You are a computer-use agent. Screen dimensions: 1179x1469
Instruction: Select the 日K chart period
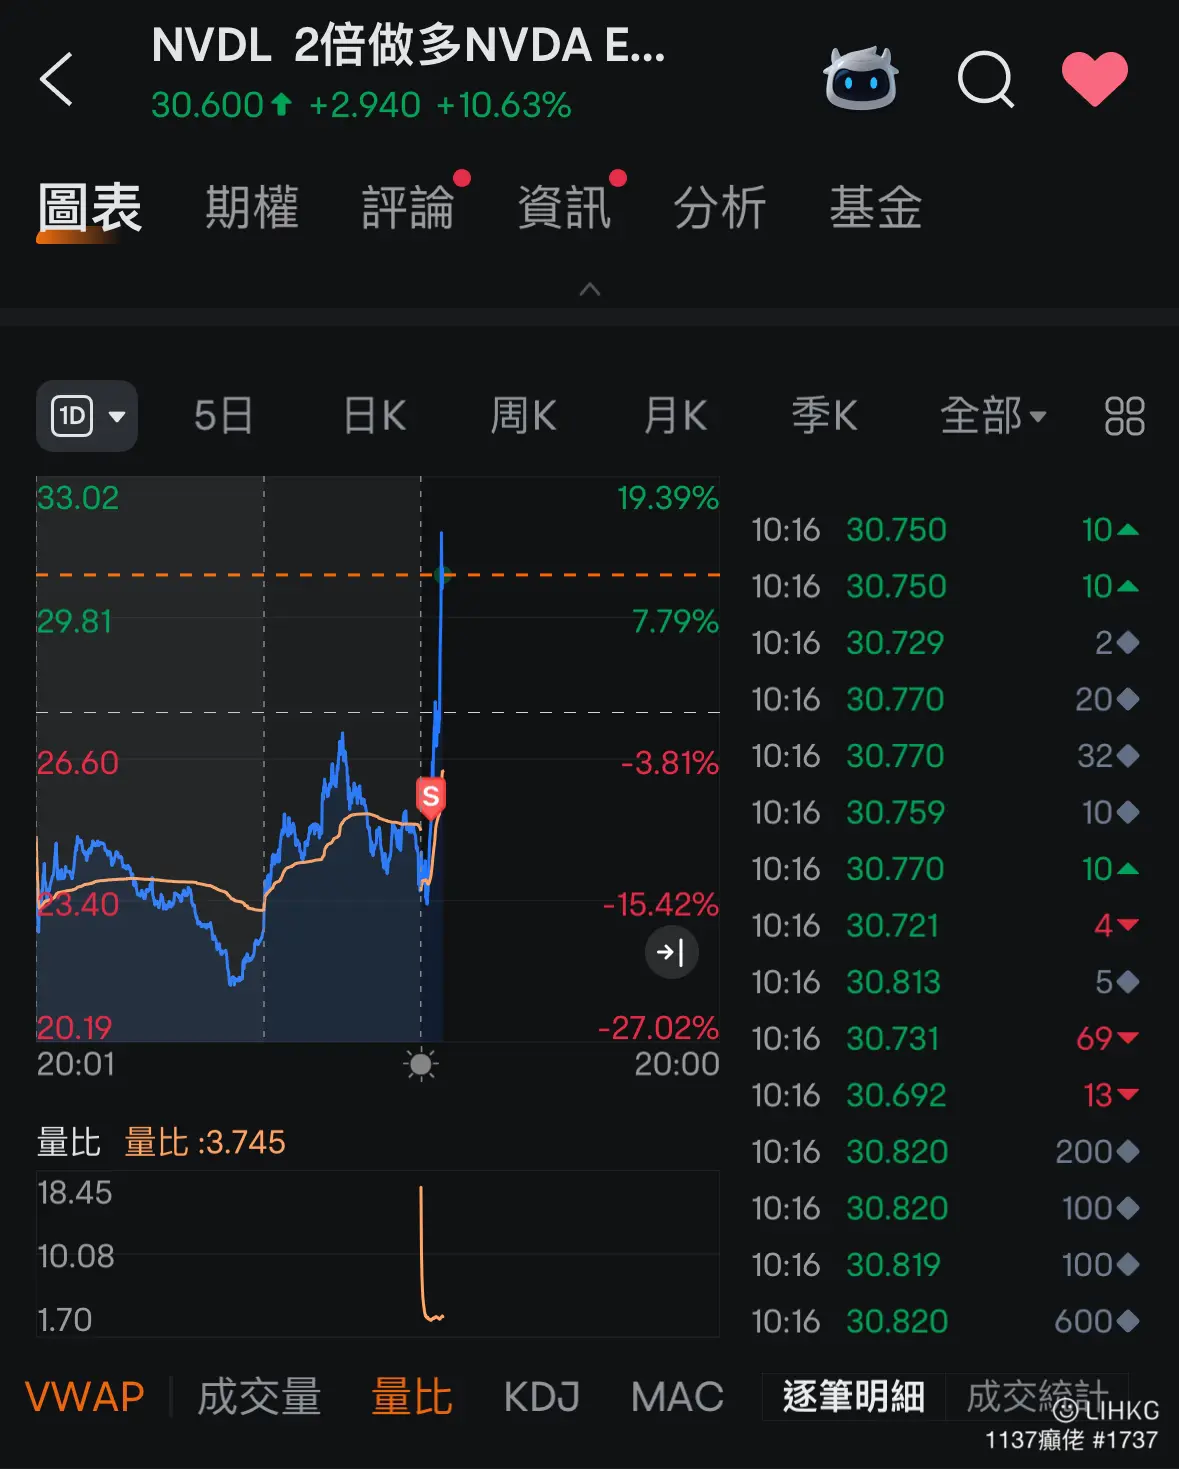coord(375,416)
